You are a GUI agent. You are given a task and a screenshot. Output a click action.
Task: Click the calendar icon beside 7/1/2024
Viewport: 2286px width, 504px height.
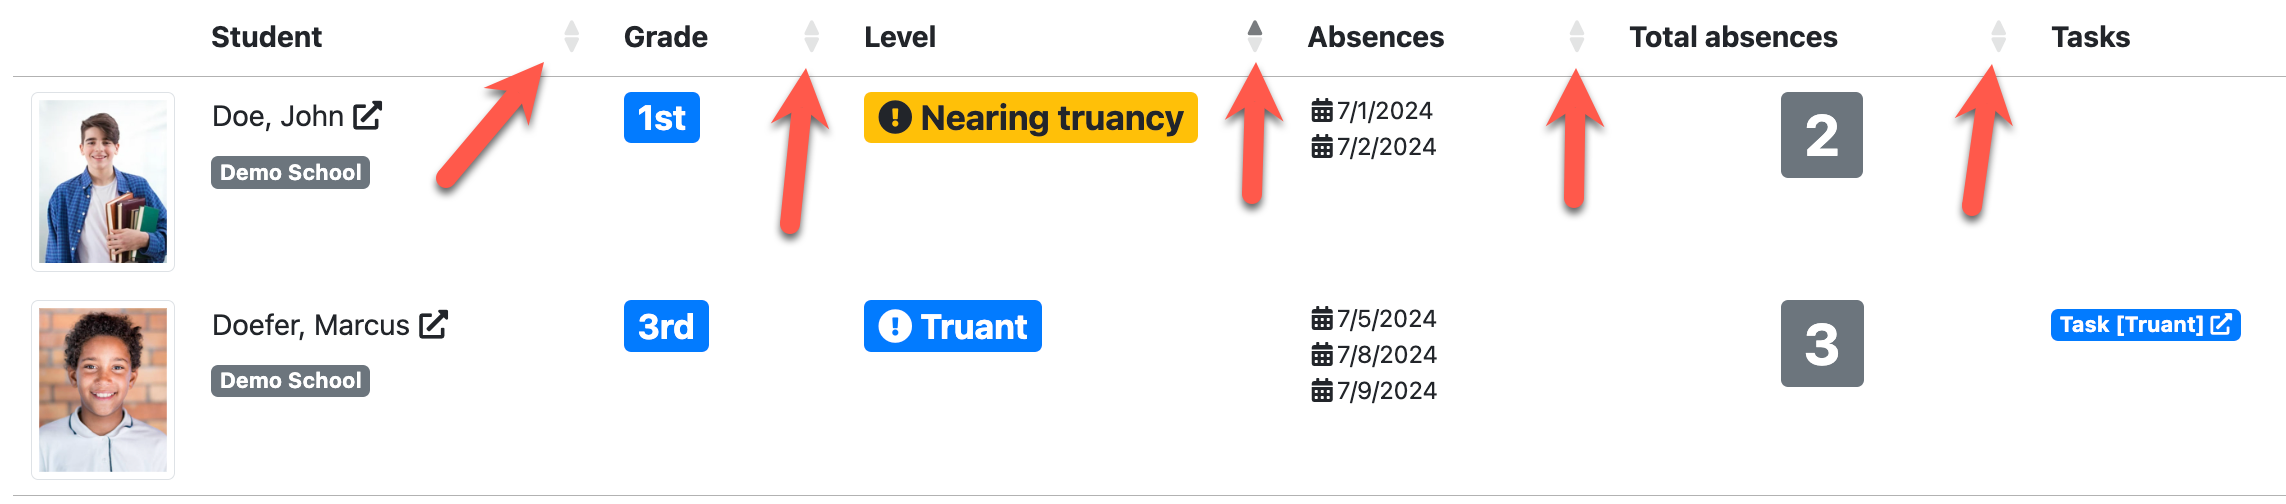tap(1322, 110)
